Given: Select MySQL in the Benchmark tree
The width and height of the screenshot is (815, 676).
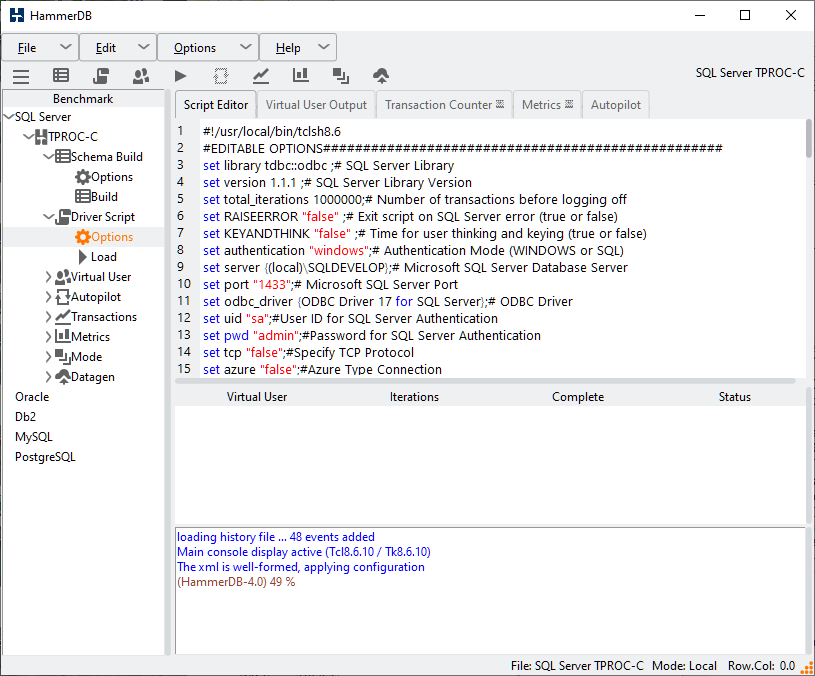Looking at the screenshot, I should pyautogui.click(x=34, y=437).
